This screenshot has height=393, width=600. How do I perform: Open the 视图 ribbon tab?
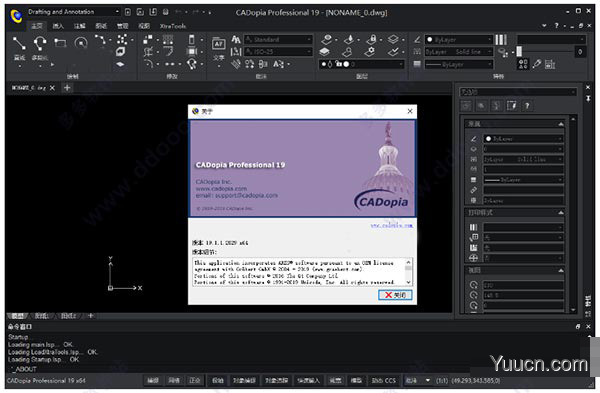pyautogui.click(x=144, y=26)
